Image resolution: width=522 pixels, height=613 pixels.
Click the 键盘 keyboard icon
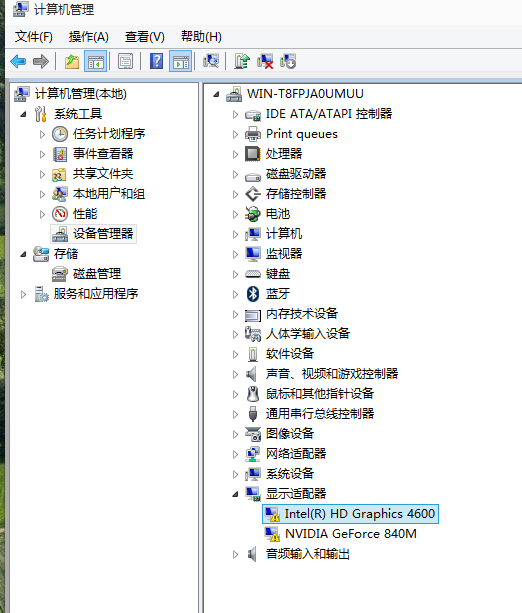(253, 274)
